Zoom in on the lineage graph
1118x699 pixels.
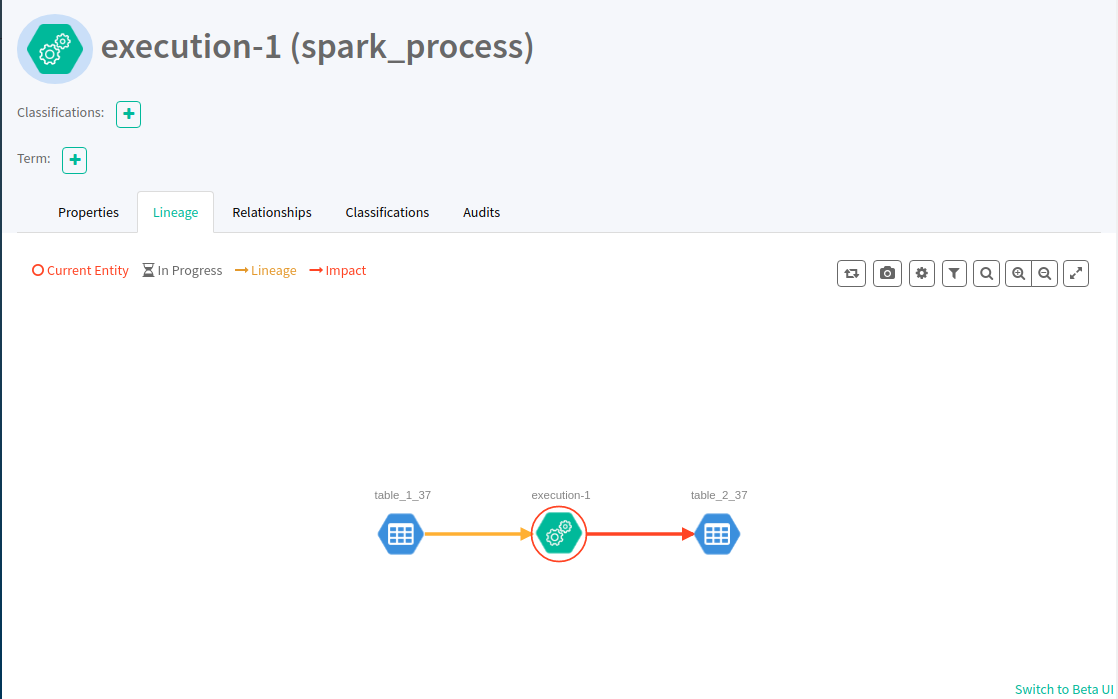1018,273
